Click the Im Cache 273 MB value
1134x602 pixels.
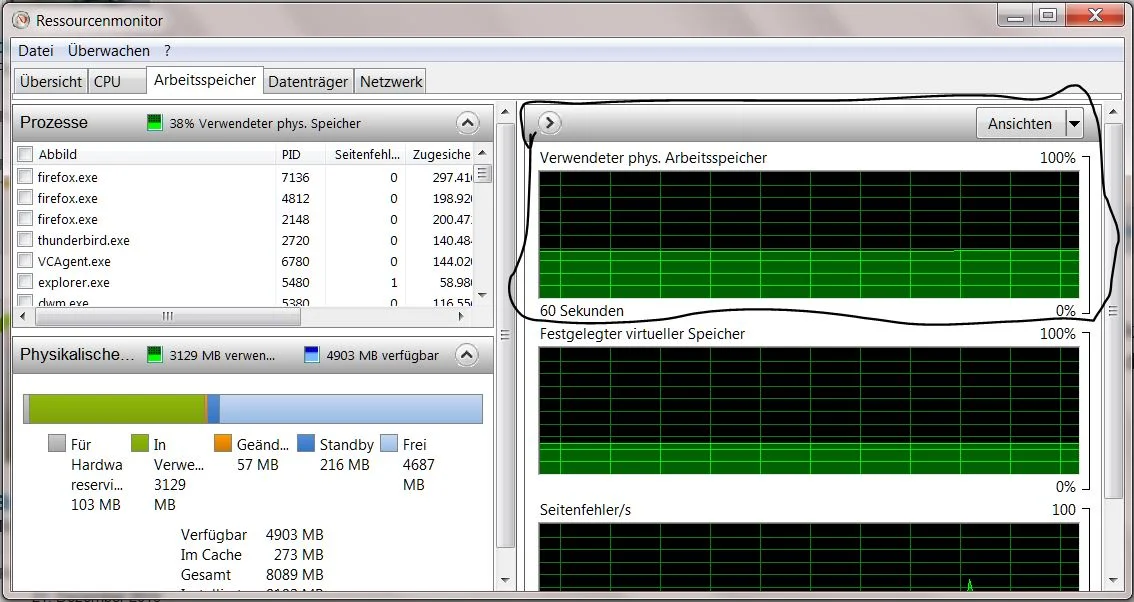pyautogui.click(x=299, y=555)
